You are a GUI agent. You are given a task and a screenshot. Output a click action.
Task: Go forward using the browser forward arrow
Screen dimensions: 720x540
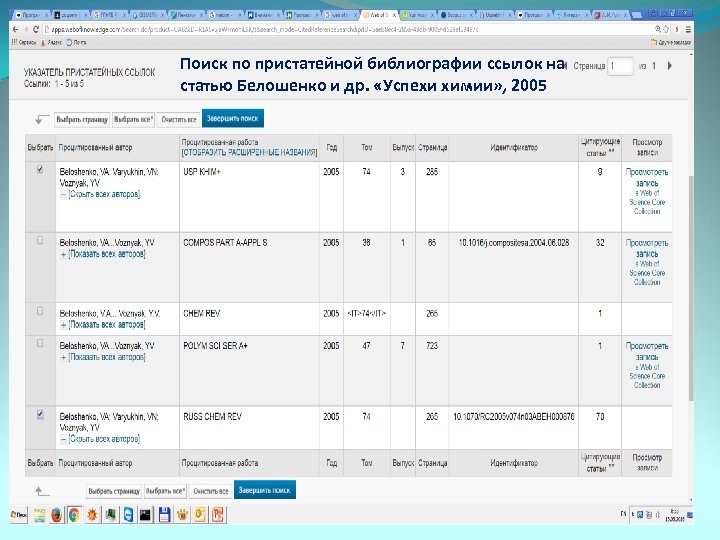25,29
